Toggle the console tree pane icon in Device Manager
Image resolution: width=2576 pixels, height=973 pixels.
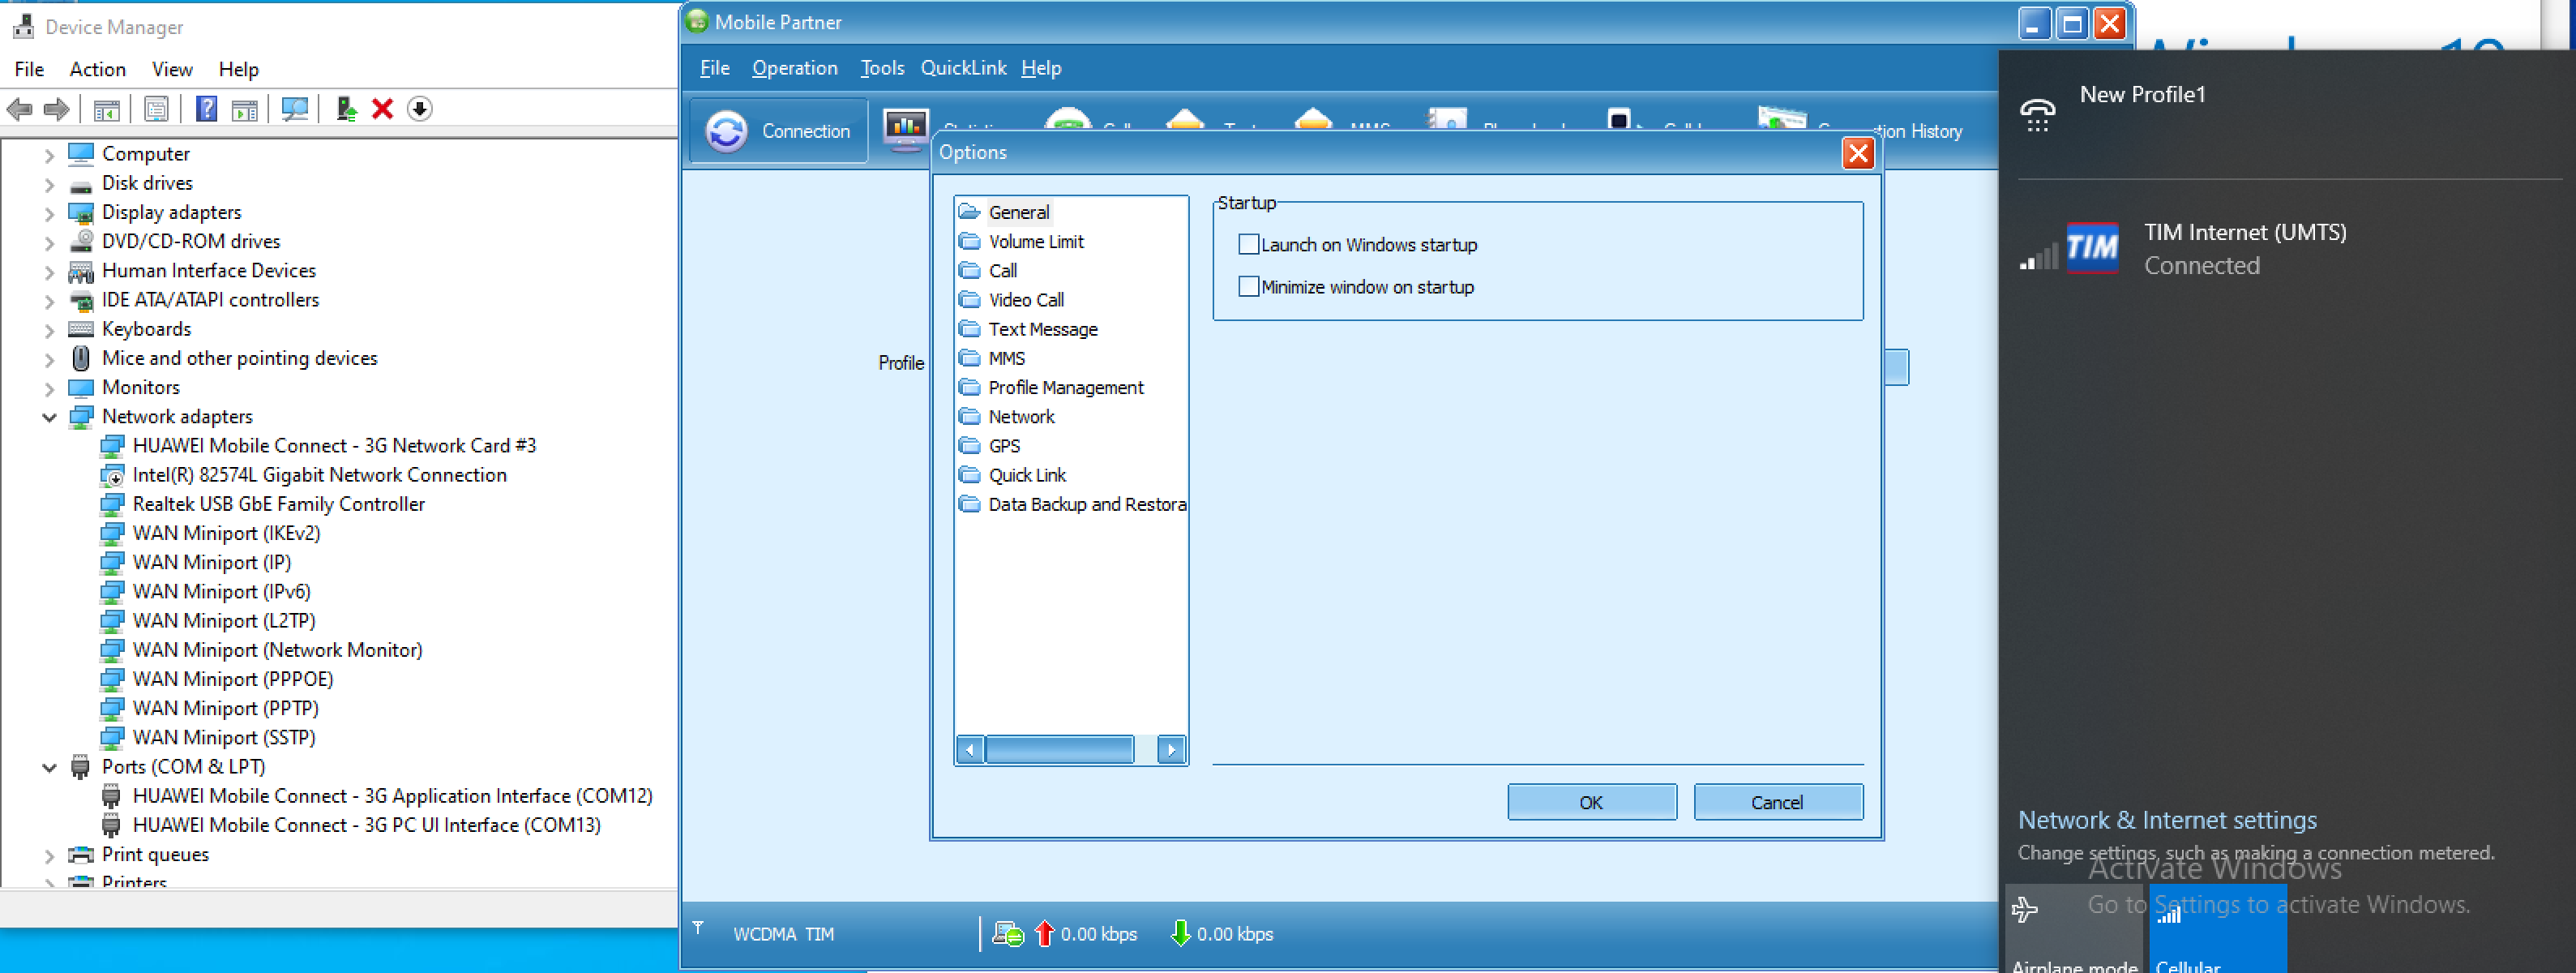106,109
